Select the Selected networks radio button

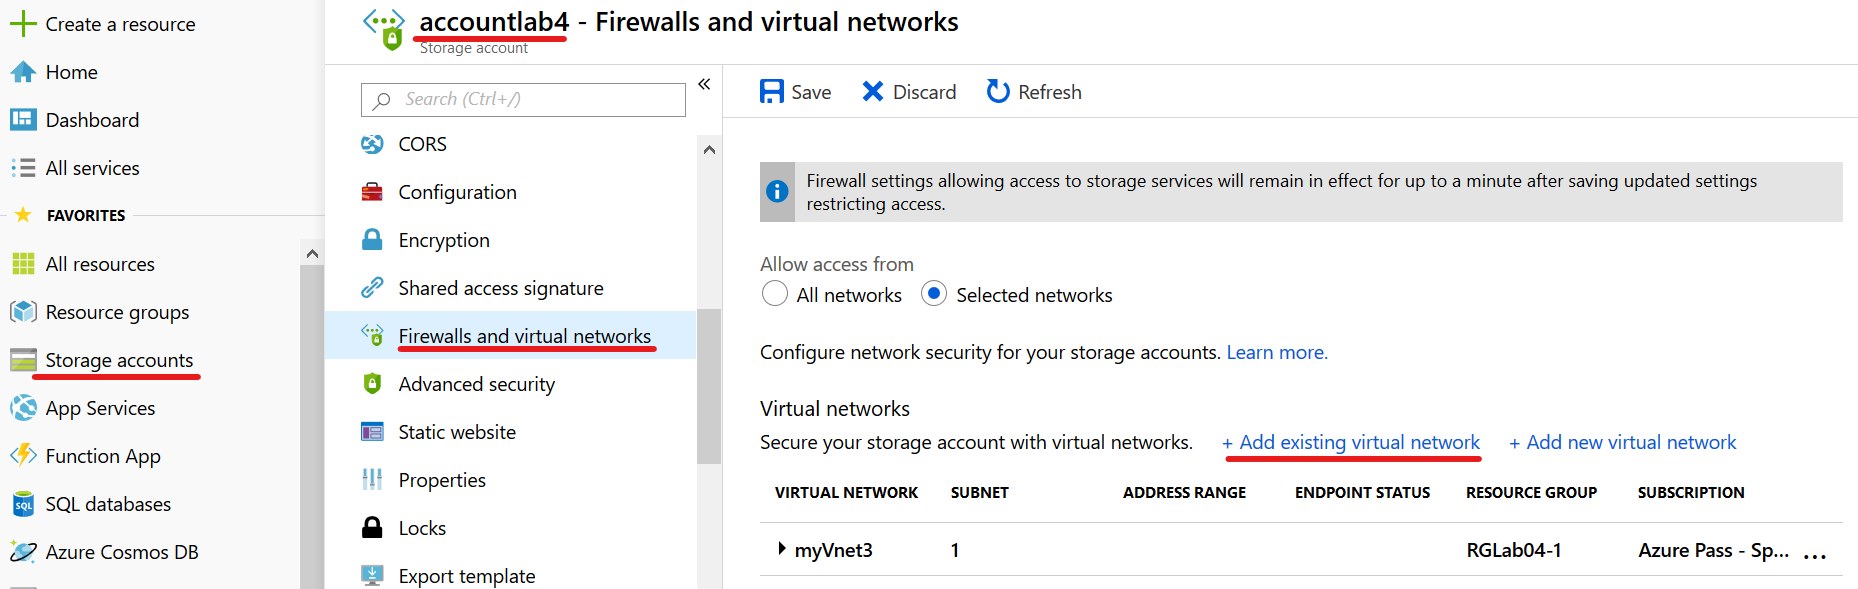934,294
